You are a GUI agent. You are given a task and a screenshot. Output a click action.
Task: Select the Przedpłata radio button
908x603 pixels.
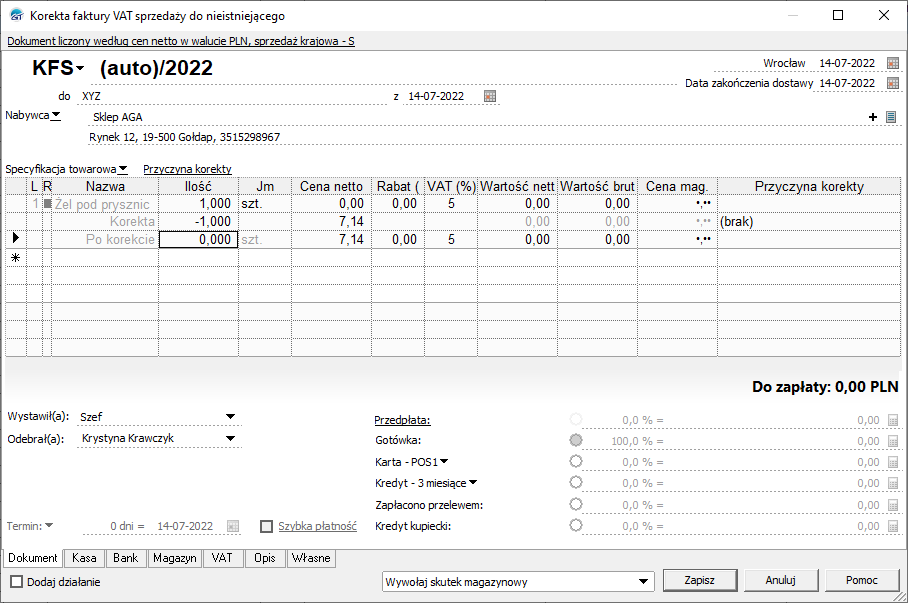pos(576,419)
